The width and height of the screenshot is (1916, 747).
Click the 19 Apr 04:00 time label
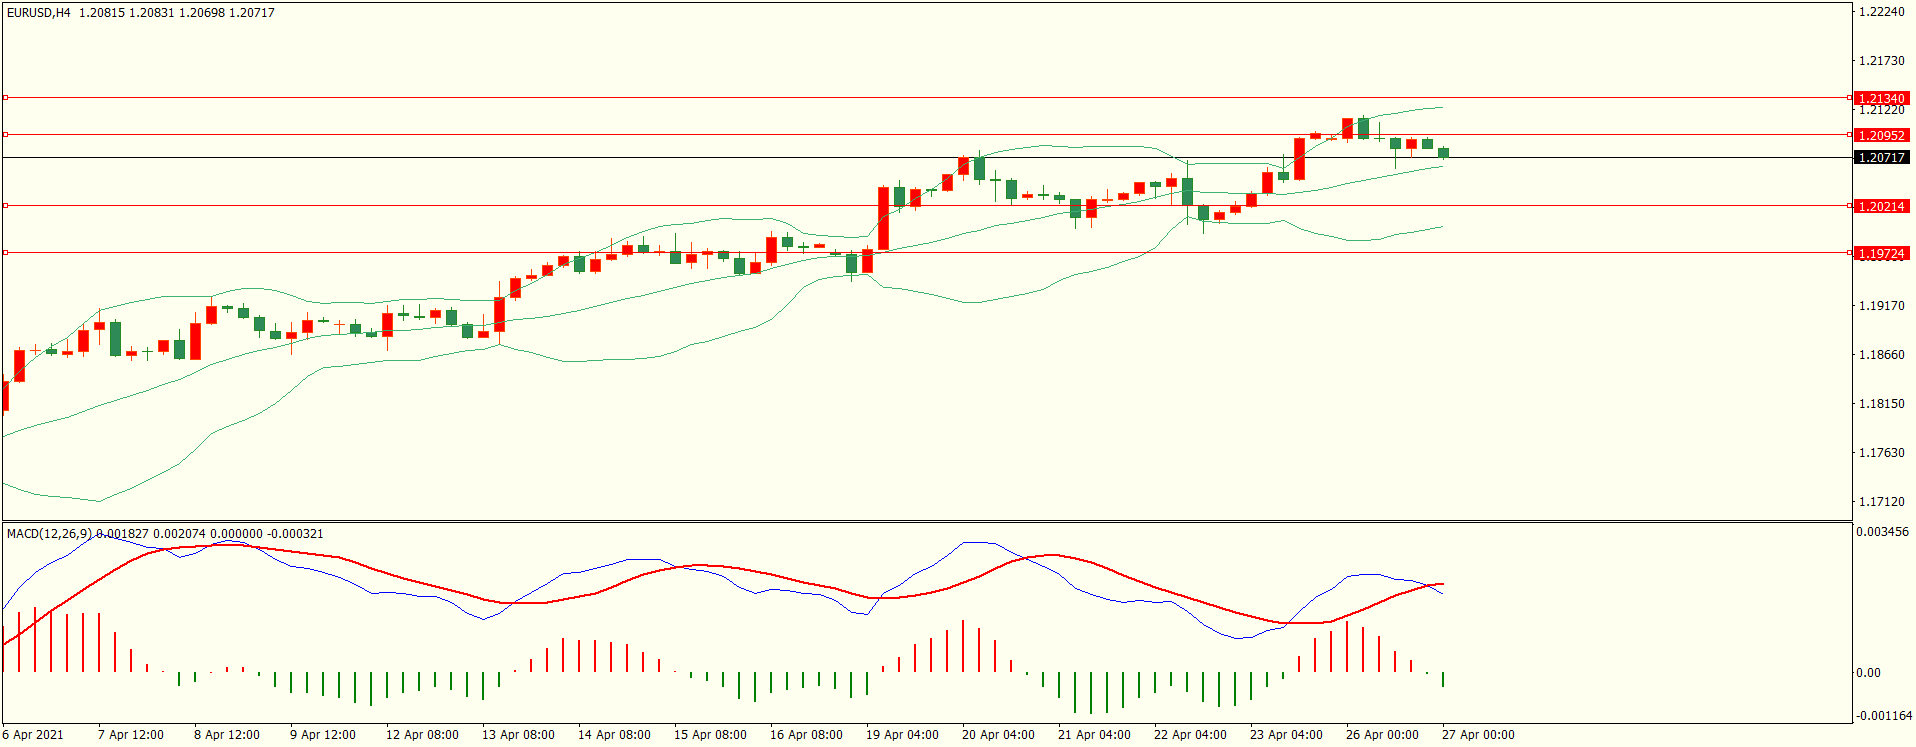(x=902, y=735)
